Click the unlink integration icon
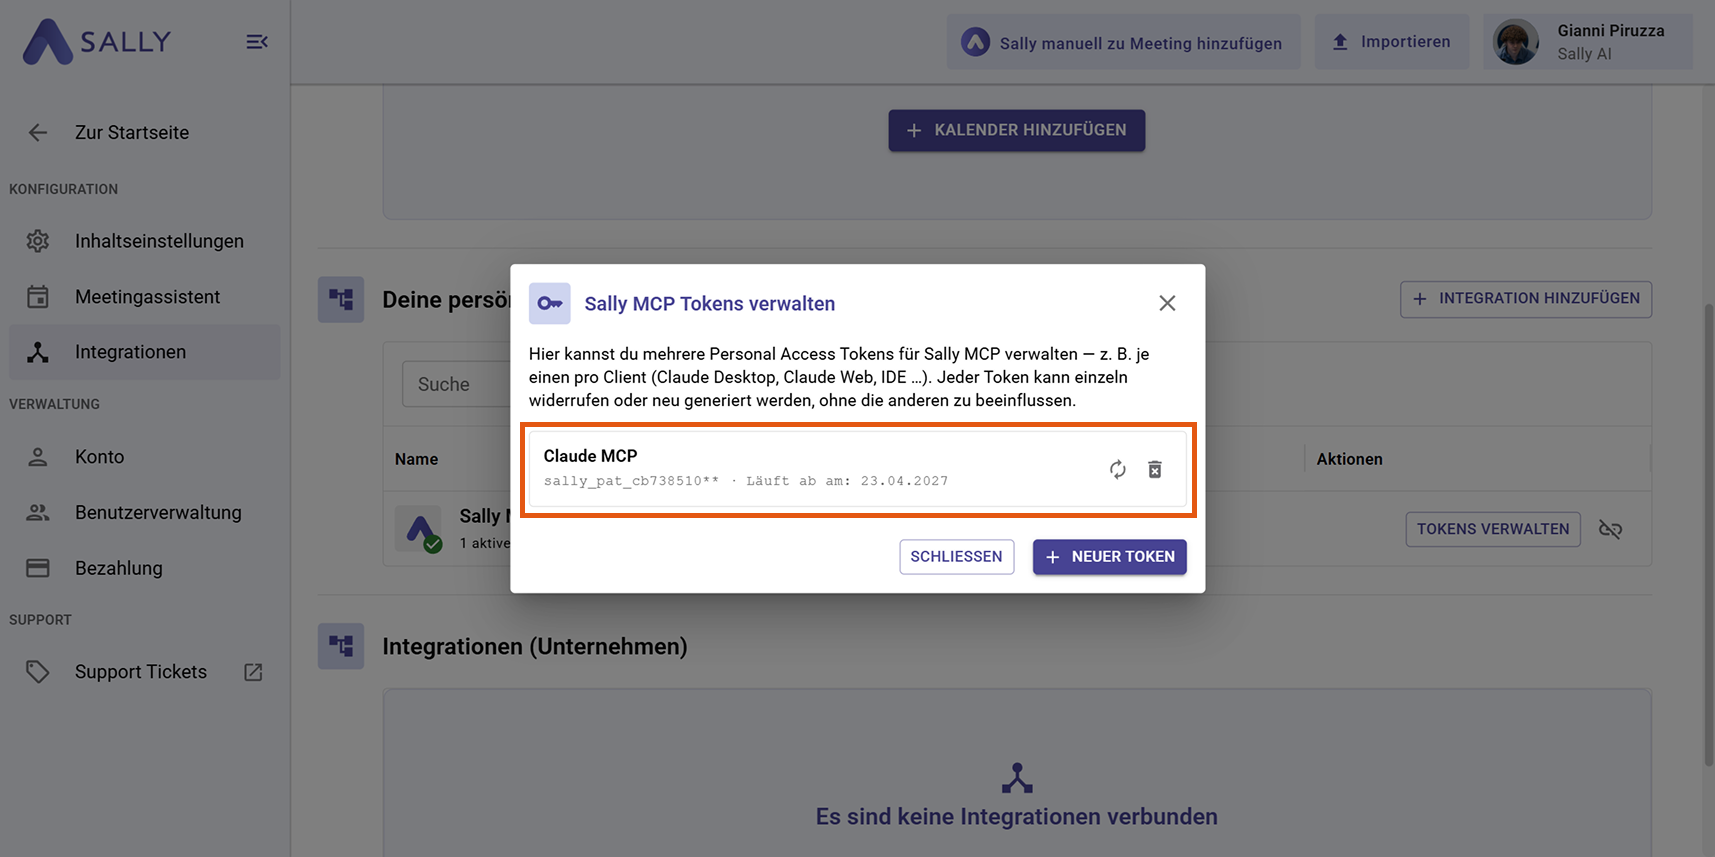Viewport: 1715px width, 857px height. point(1610,529)
